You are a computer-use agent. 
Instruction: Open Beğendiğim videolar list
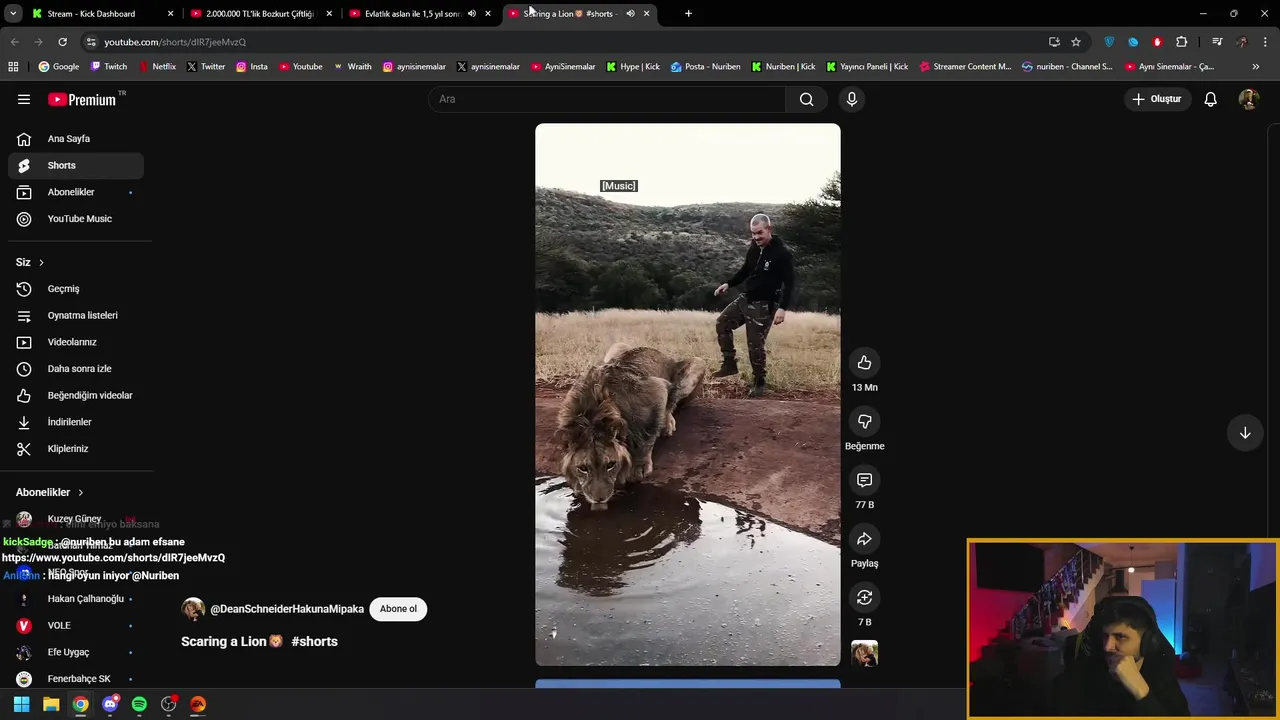[76, 395]
